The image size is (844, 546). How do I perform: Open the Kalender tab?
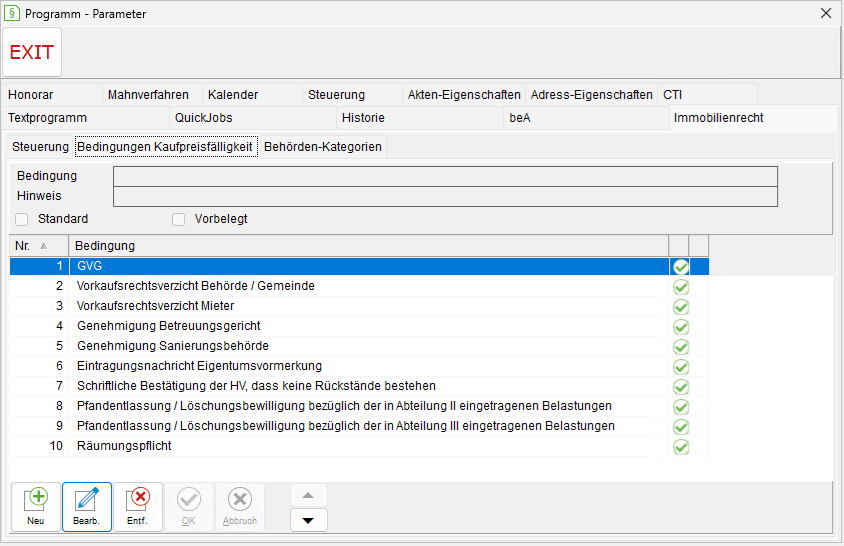pos(252,95)
